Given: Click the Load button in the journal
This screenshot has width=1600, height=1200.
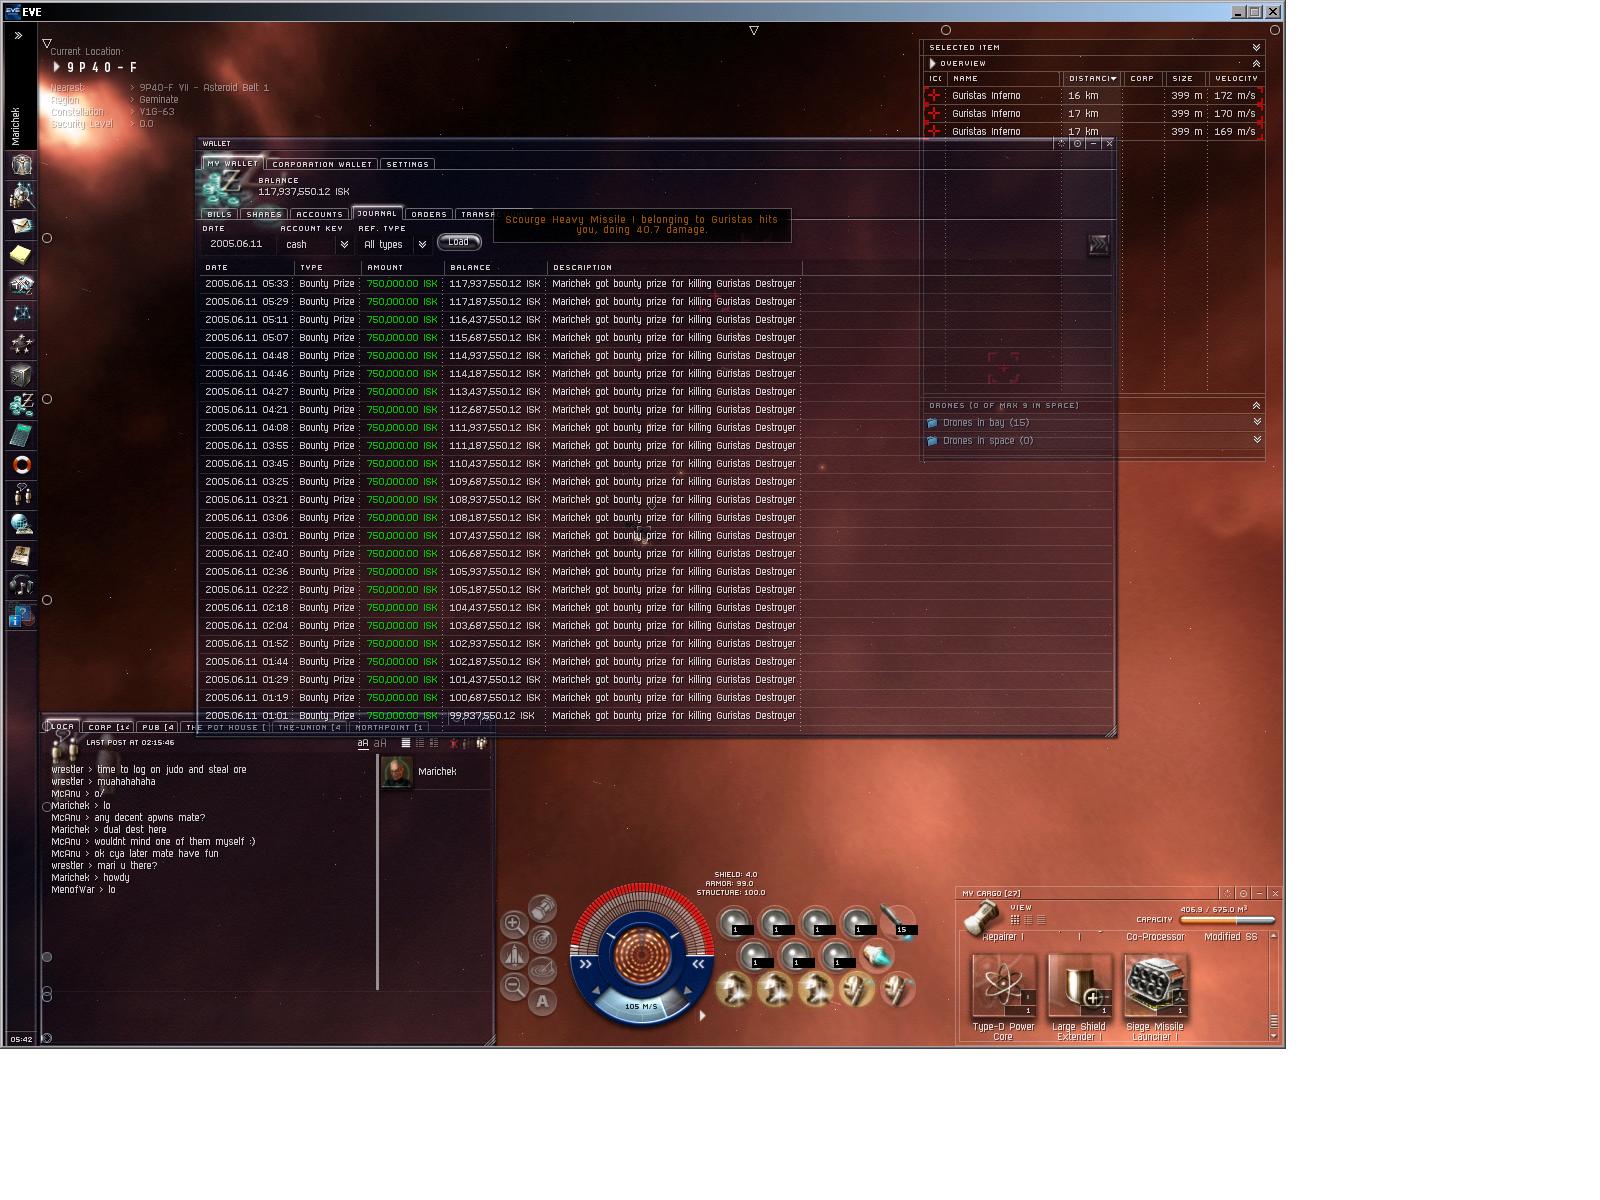Looking at the screenshot, I should [458, 242].
